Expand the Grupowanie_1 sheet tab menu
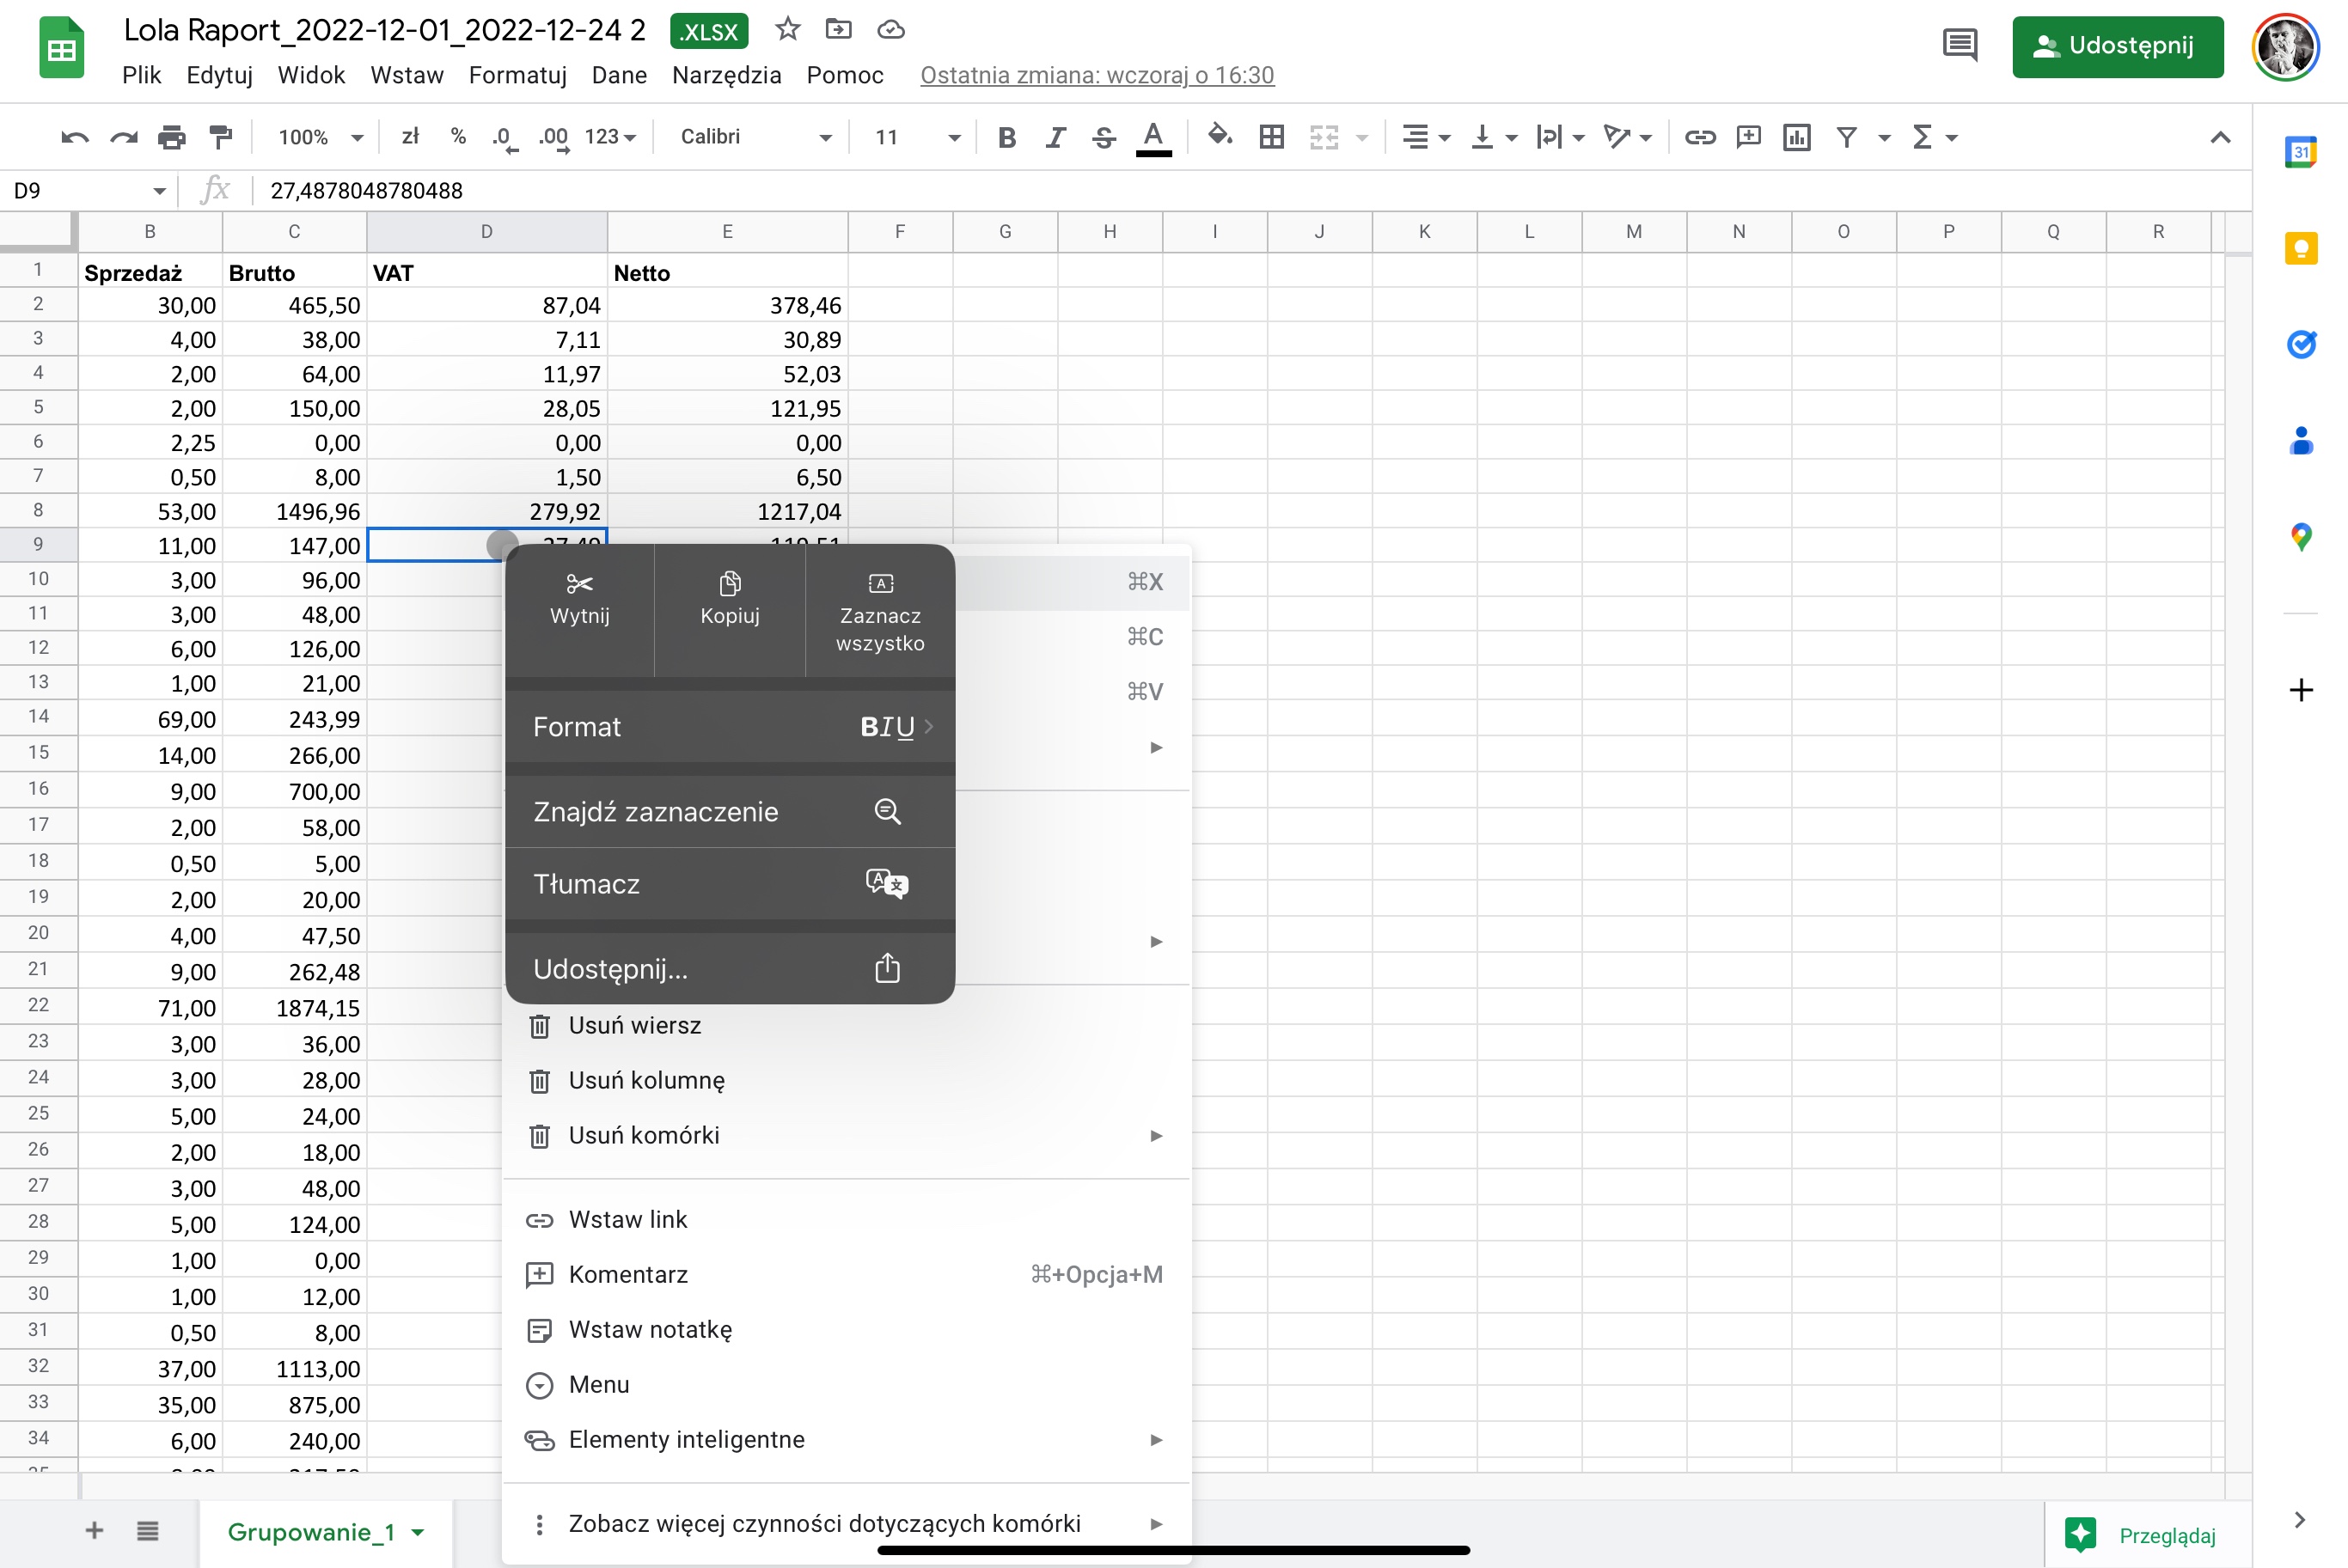The image size is (2348, 1568). (418, 1532)
